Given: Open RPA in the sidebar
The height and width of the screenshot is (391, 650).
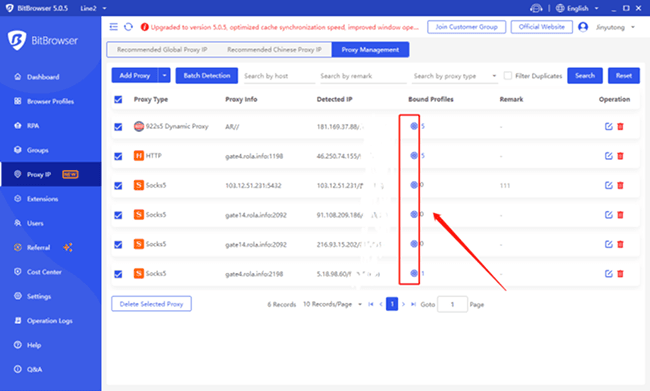Looking at the screenshot, I should point(33,126).
